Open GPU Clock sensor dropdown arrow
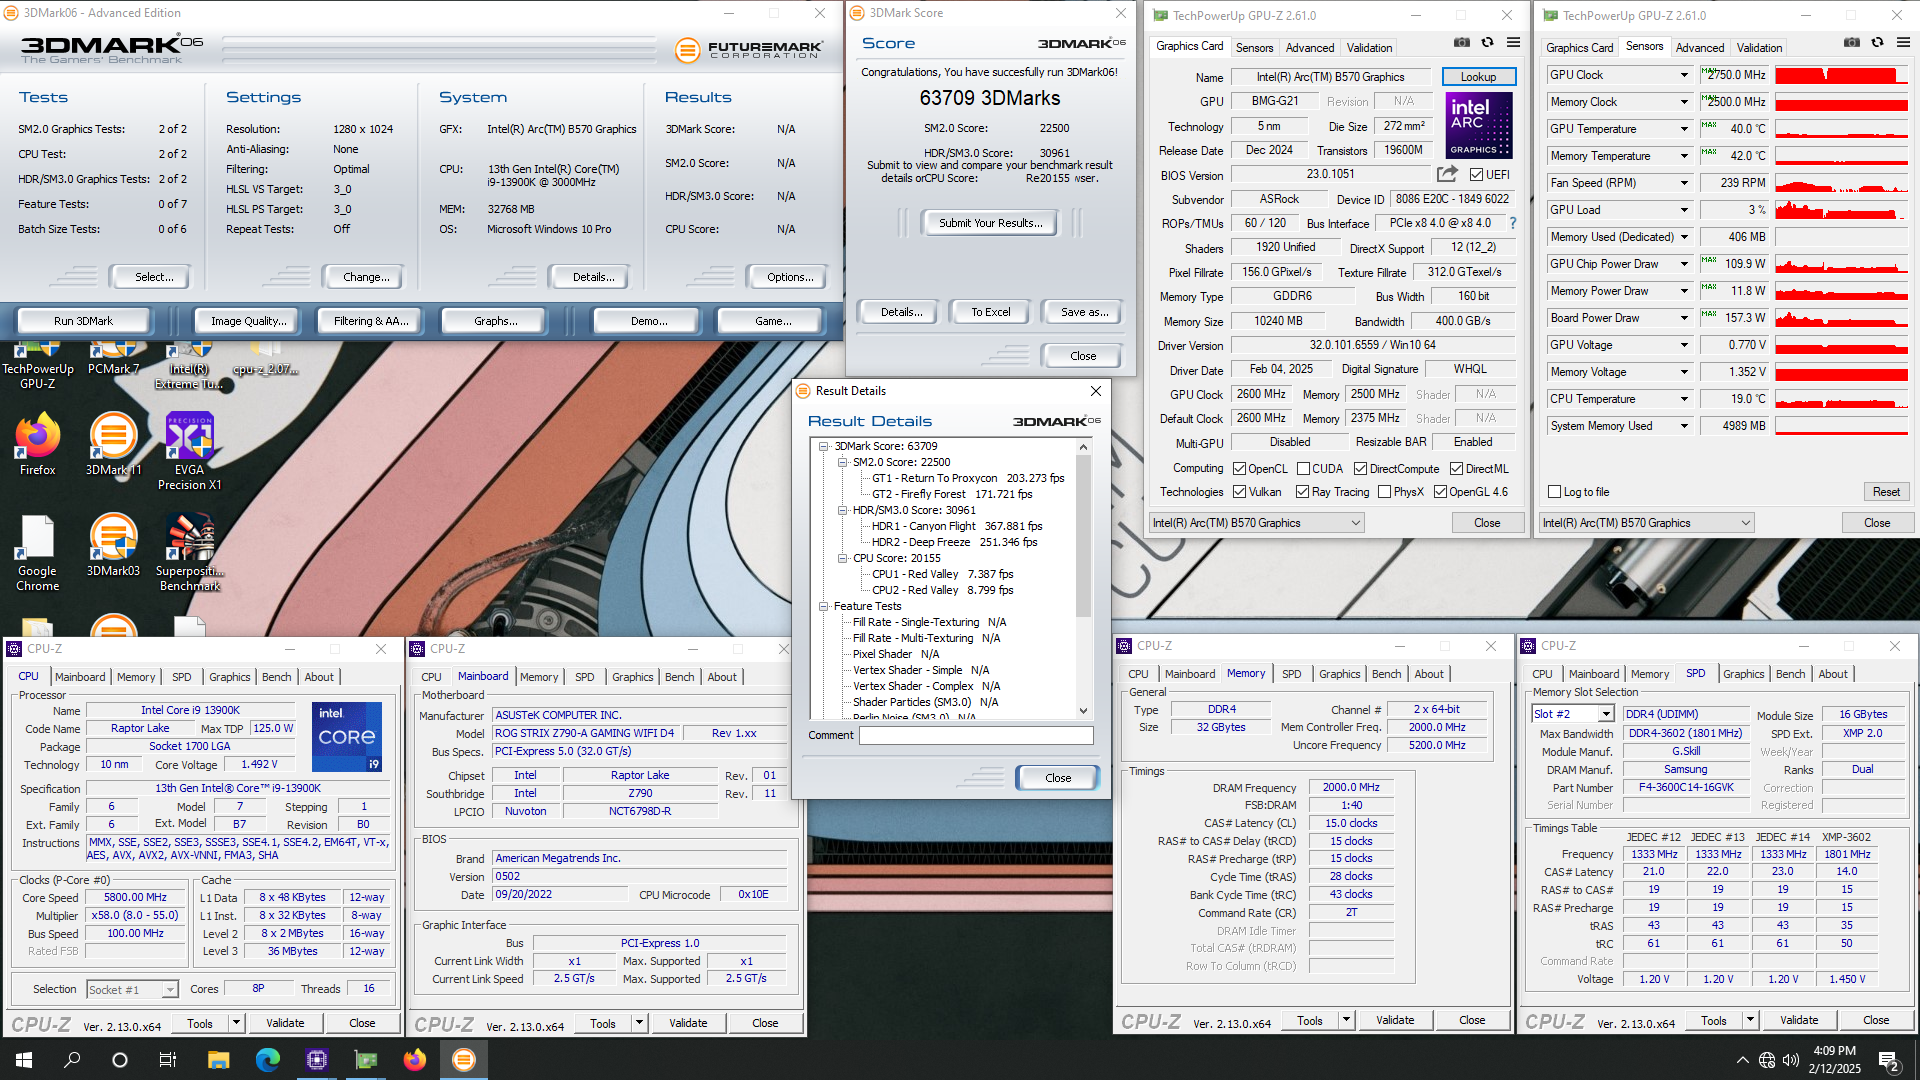Image resolution: width=1920 pixels, height=1080 pixels. coord(1684,75)
